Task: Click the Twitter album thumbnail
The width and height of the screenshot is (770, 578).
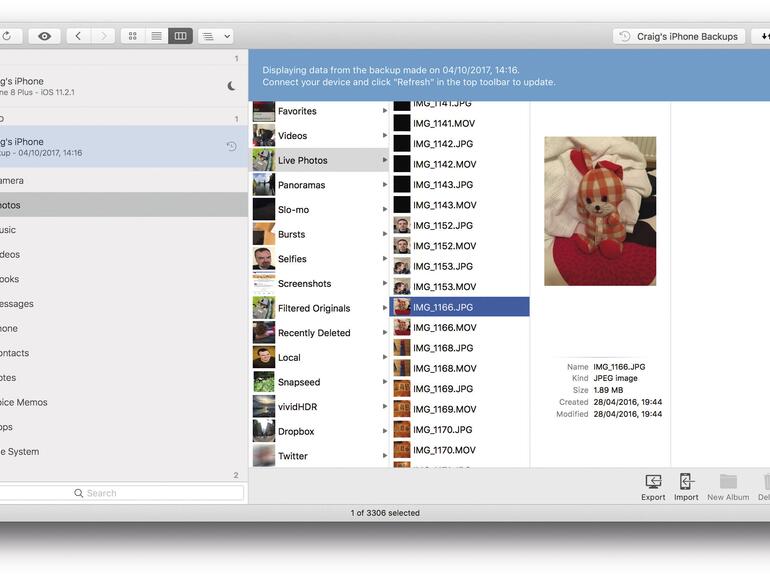Action: pyautogui.click(x=264, y=456)
